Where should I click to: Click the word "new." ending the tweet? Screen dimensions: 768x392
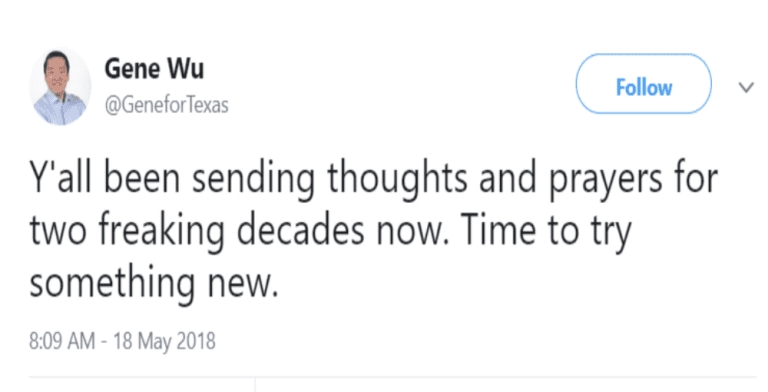pyautogui.click(x=241, y=285)
